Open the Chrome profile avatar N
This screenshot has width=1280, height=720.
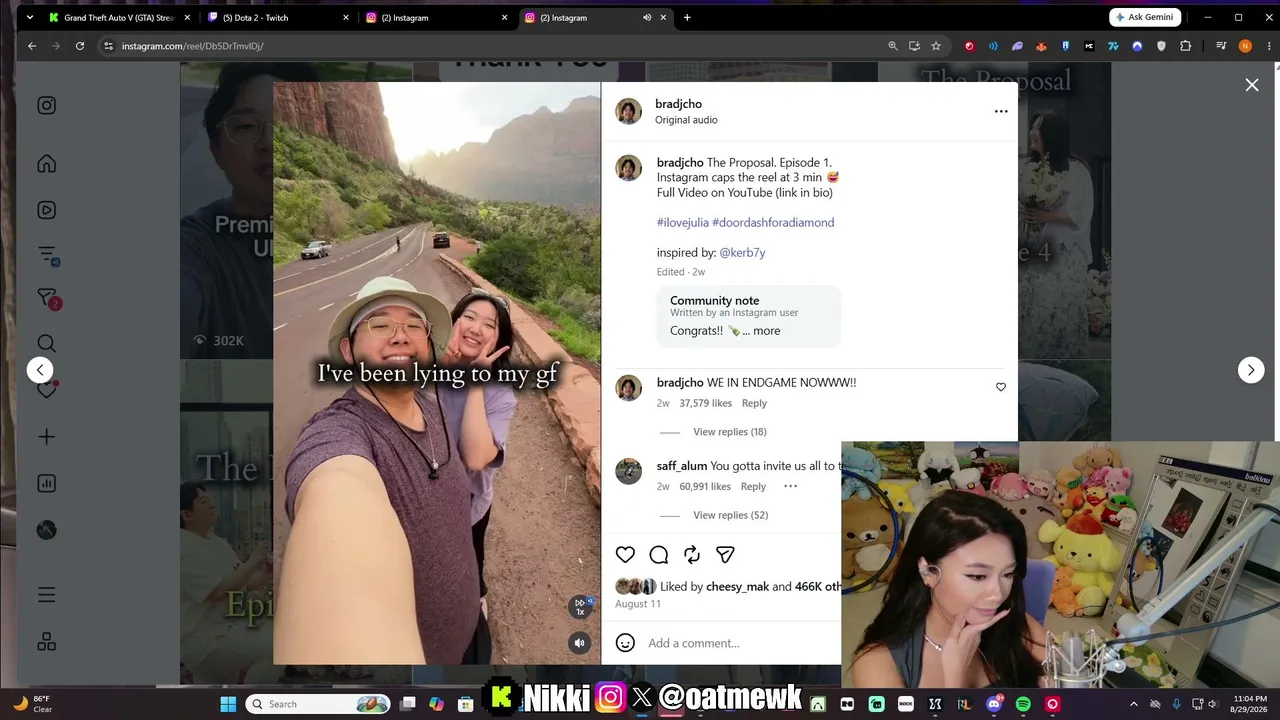click(1245, 46)
